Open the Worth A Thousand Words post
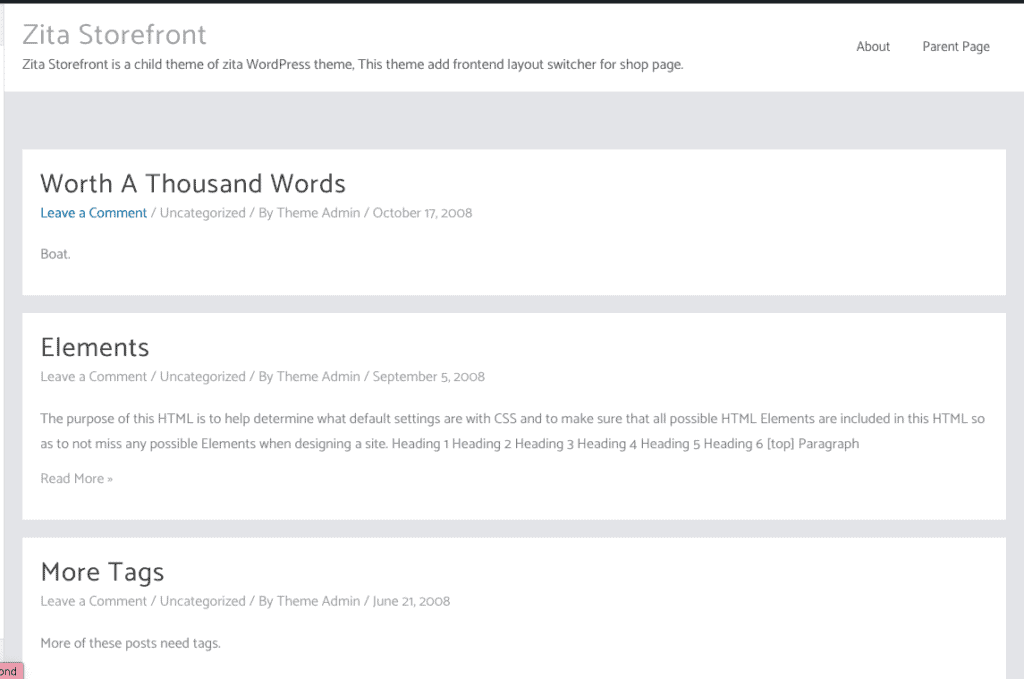 193,183
